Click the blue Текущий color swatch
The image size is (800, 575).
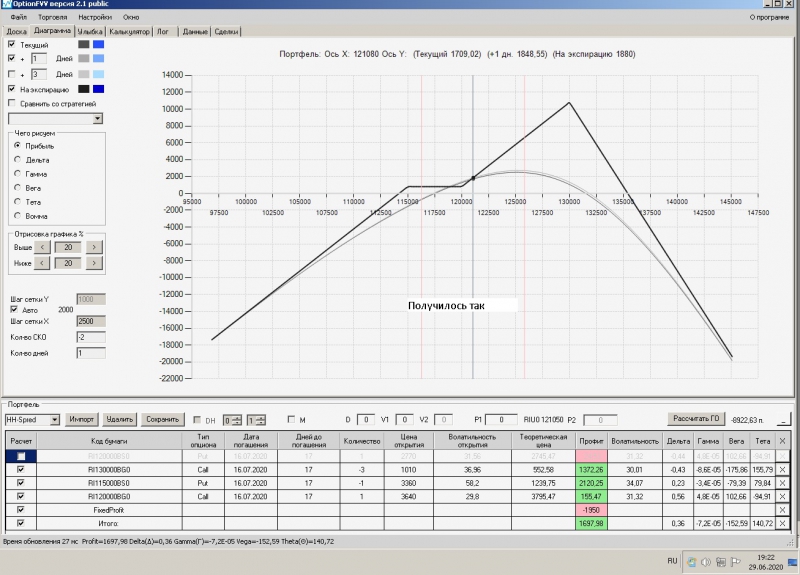pos(98,44)
